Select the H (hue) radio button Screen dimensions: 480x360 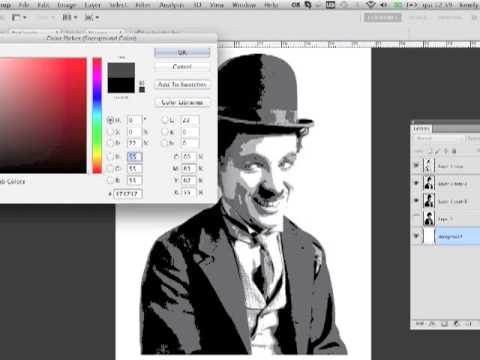coord(110,120)
